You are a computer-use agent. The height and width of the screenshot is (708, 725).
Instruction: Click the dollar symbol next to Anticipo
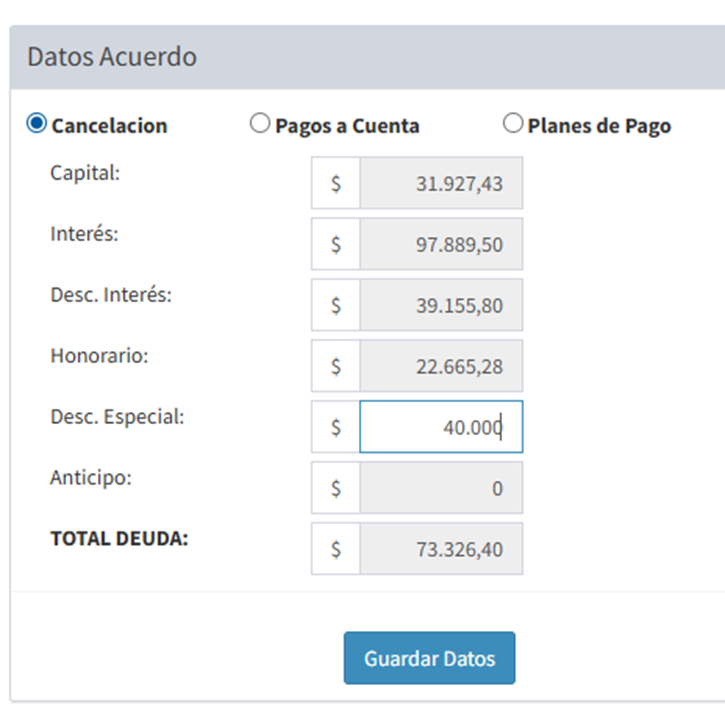(x=336, y=488)
